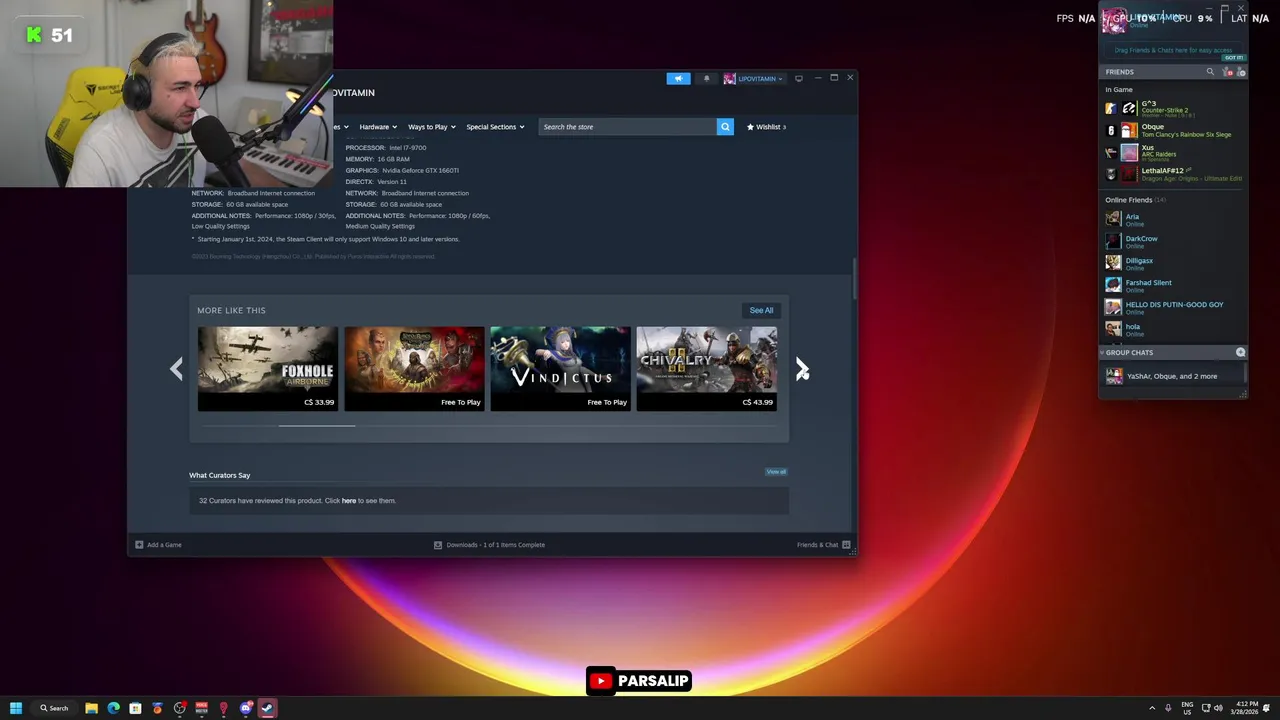This screenshot has width=1280, height=720.
Task: Open the Ways to Play menu
Action: coord(431,127)
